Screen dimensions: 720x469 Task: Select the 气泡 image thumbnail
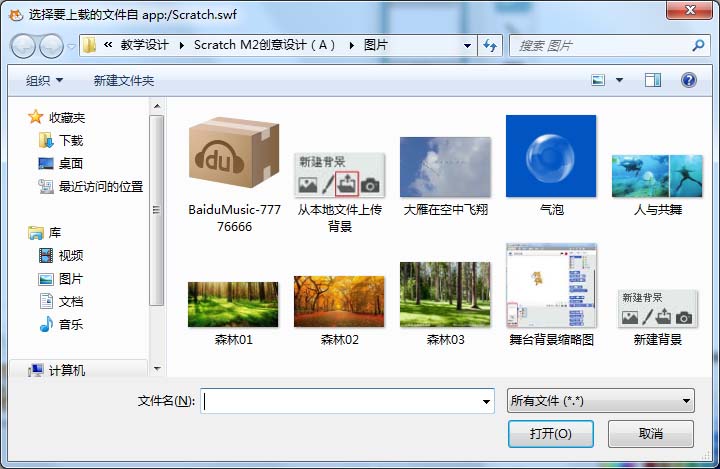551,158
